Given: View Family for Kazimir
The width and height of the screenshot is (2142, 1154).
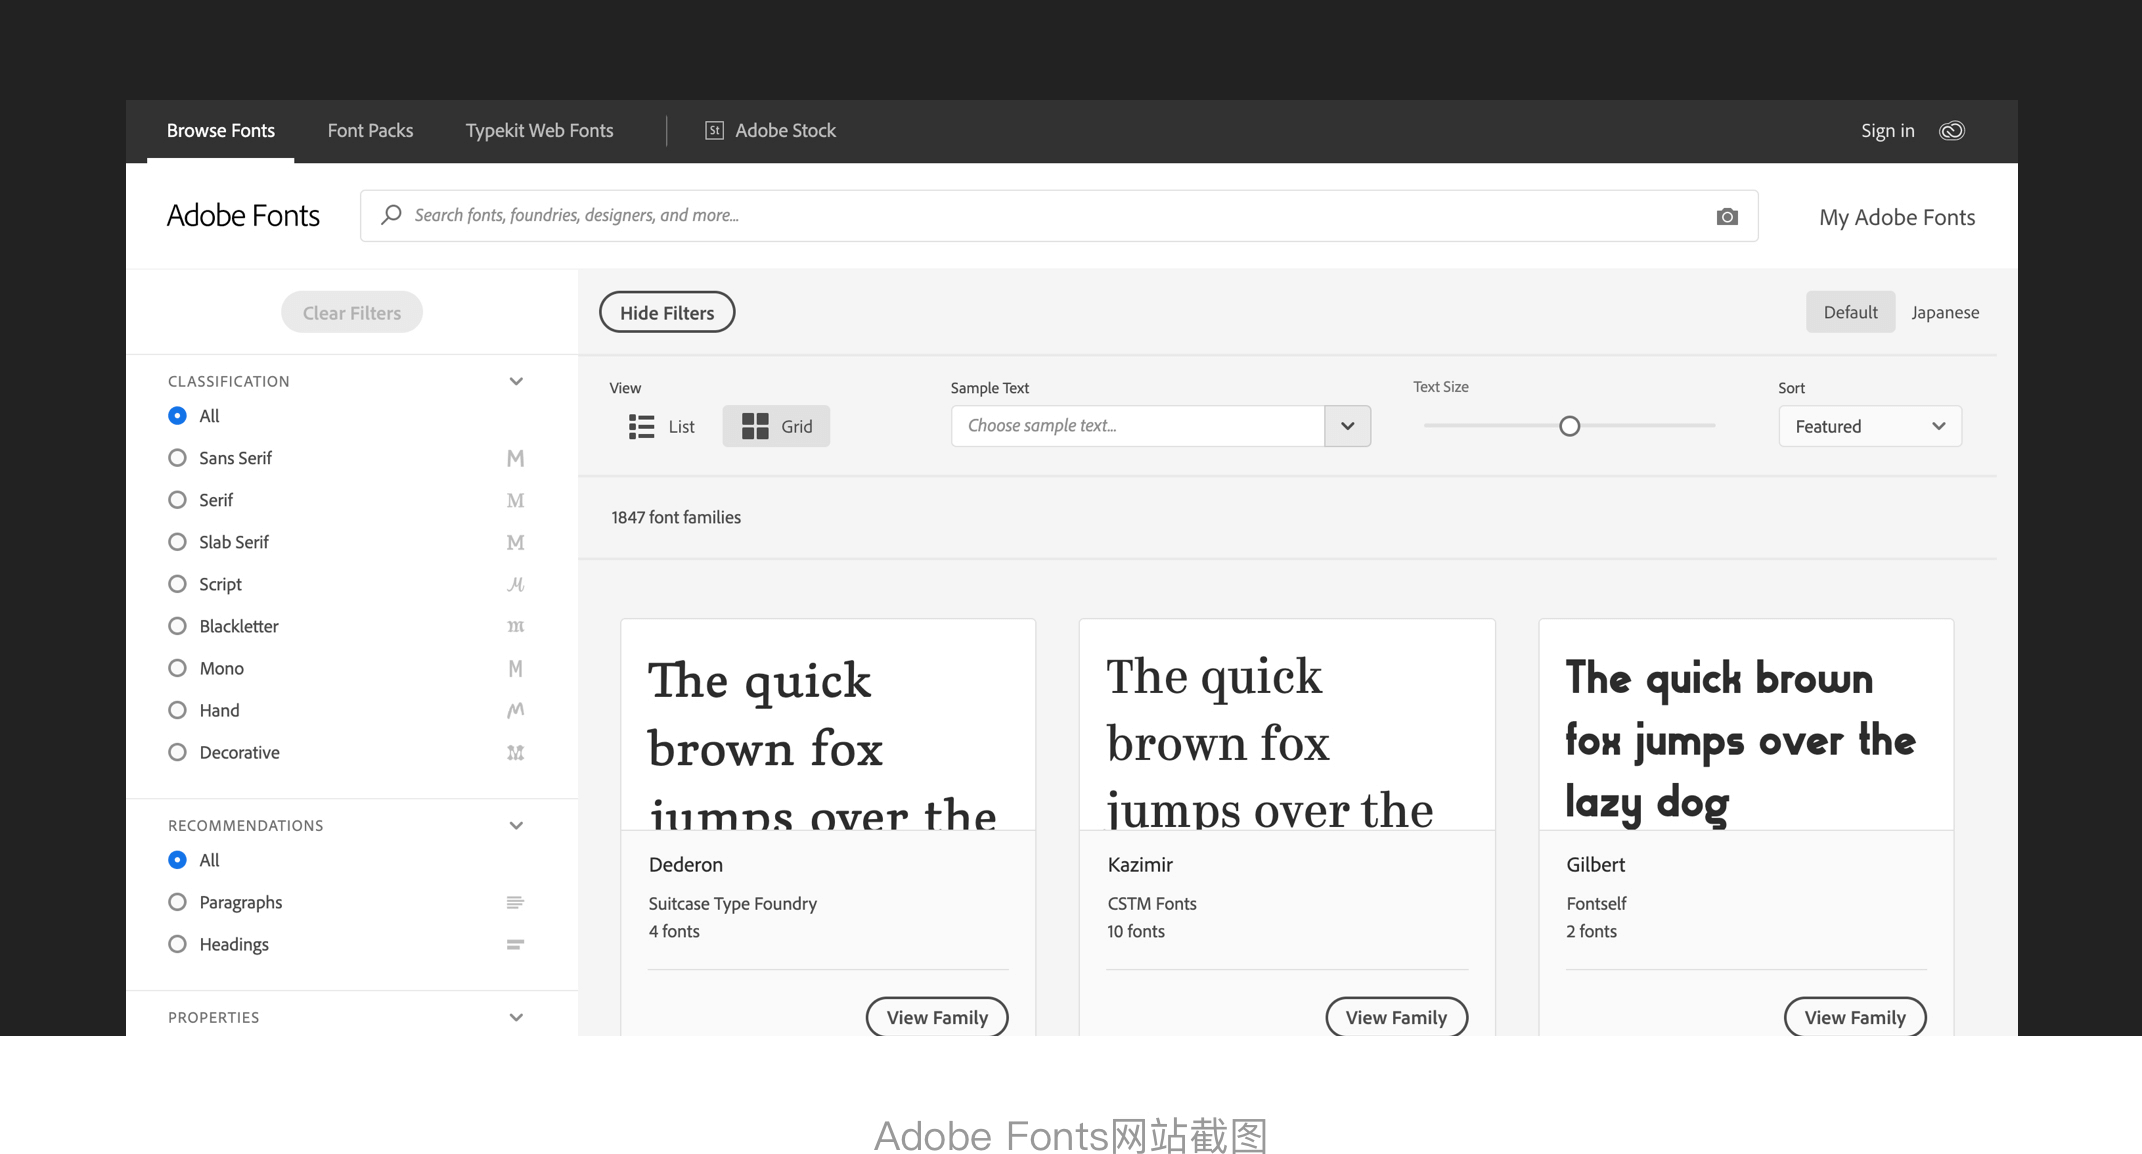Looking at the screenshot, I should click(x=1396, y=1017).
